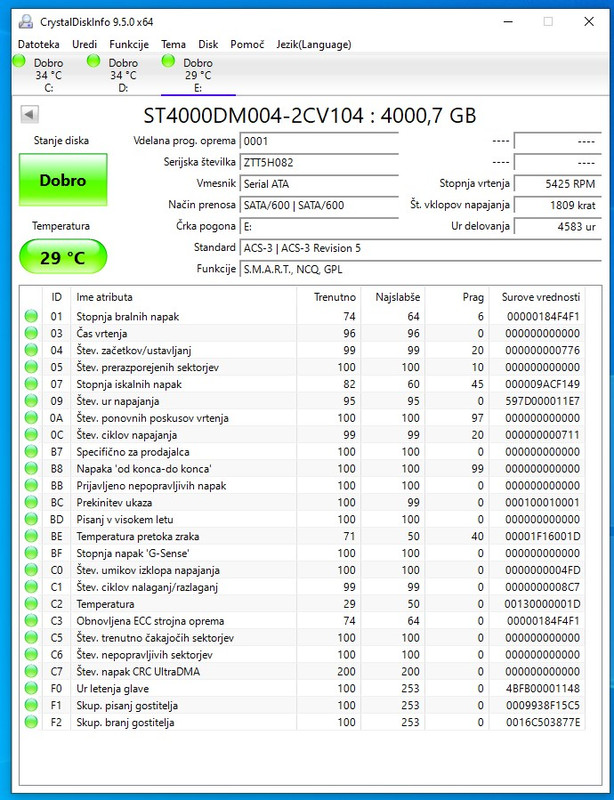Click status dot for attribute 03 Čas vrtenja

31,333
